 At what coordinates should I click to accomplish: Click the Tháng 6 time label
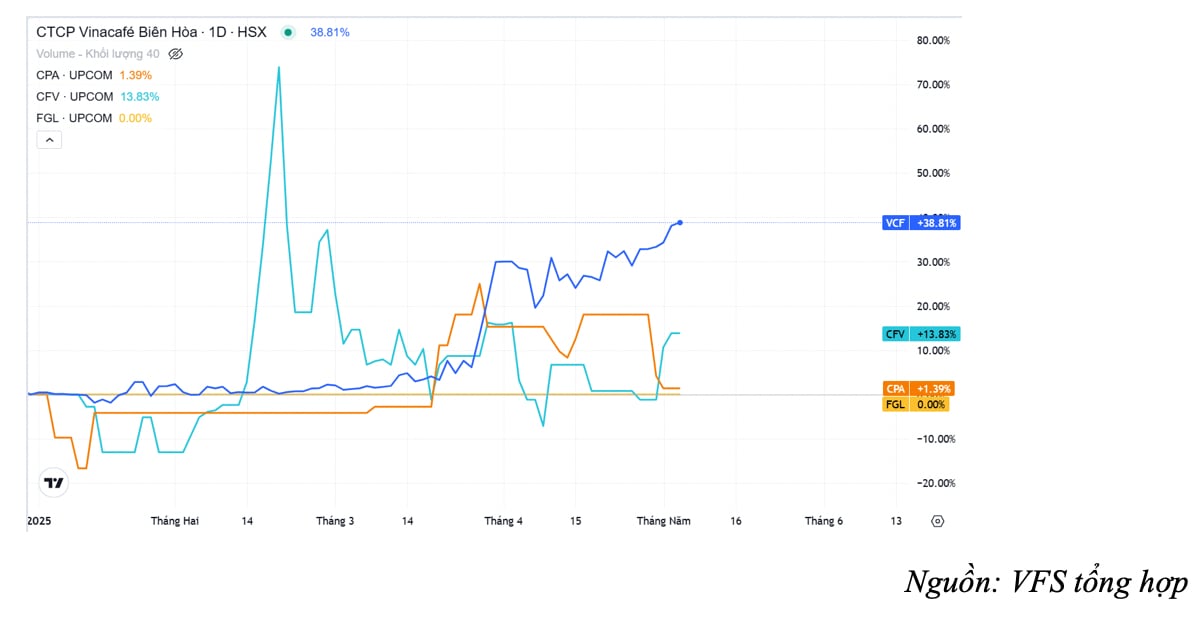[824, 521]
